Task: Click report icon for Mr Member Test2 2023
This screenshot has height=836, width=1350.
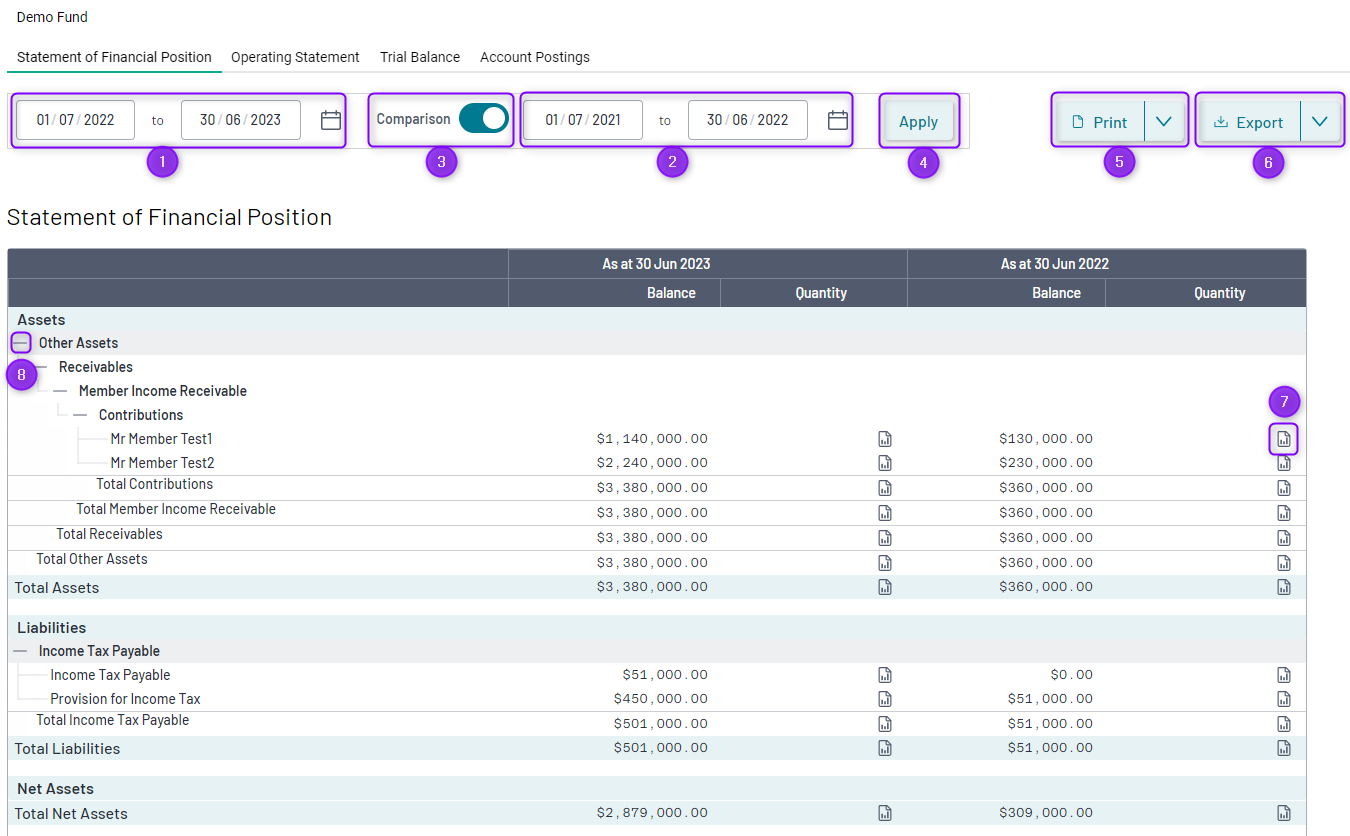Action: point(884,463)
